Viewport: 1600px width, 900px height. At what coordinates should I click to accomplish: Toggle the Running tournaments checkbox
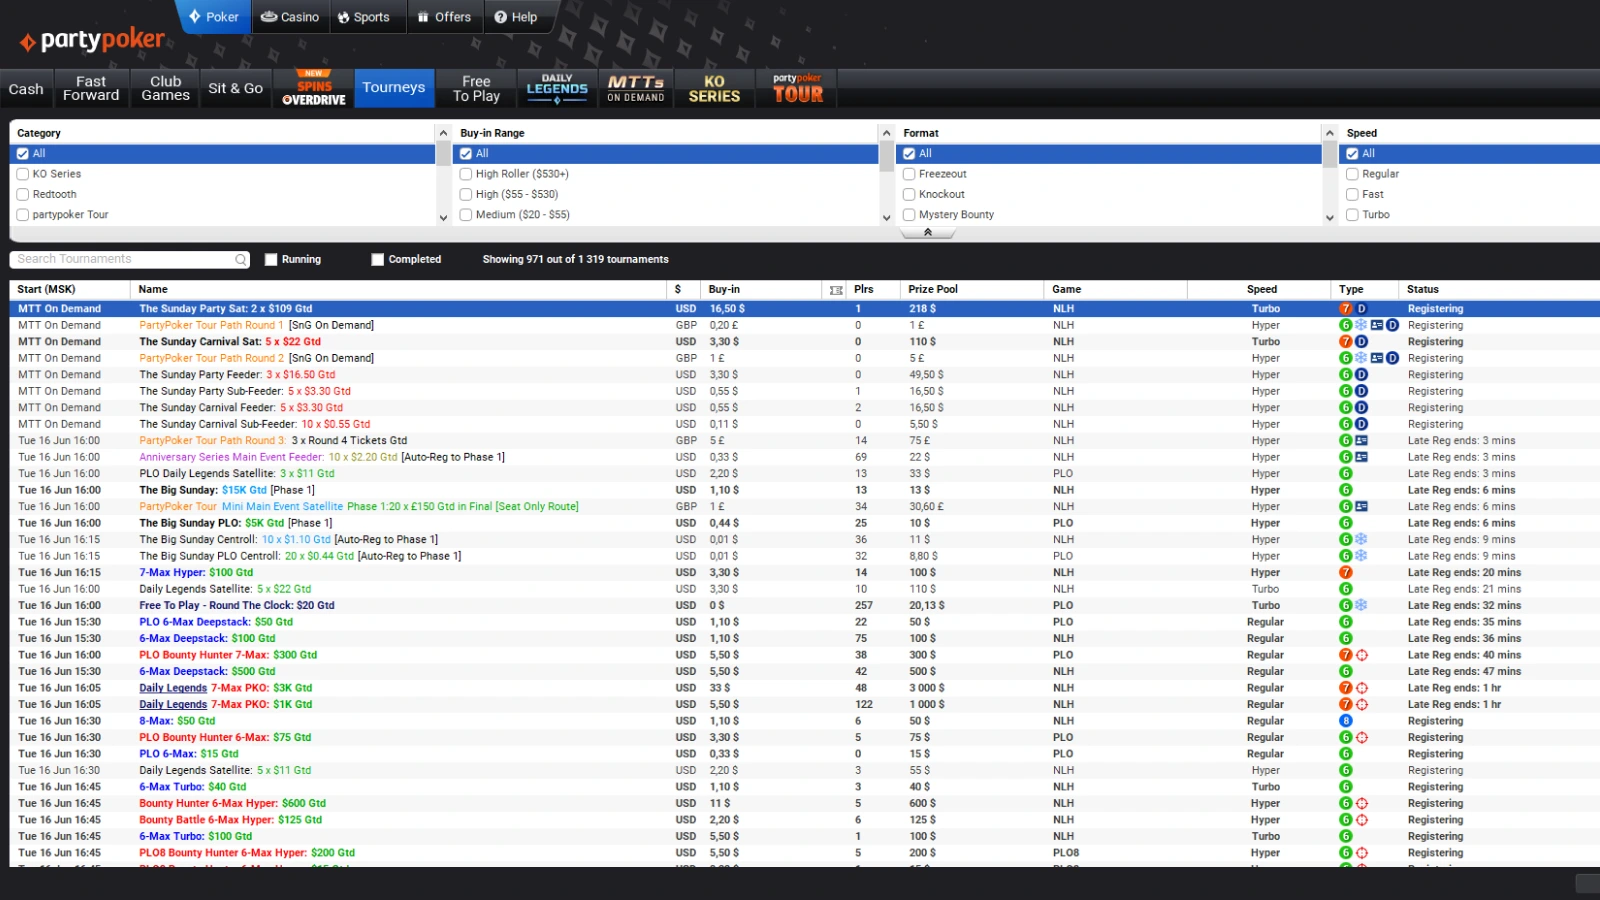(x=271, y=260)
